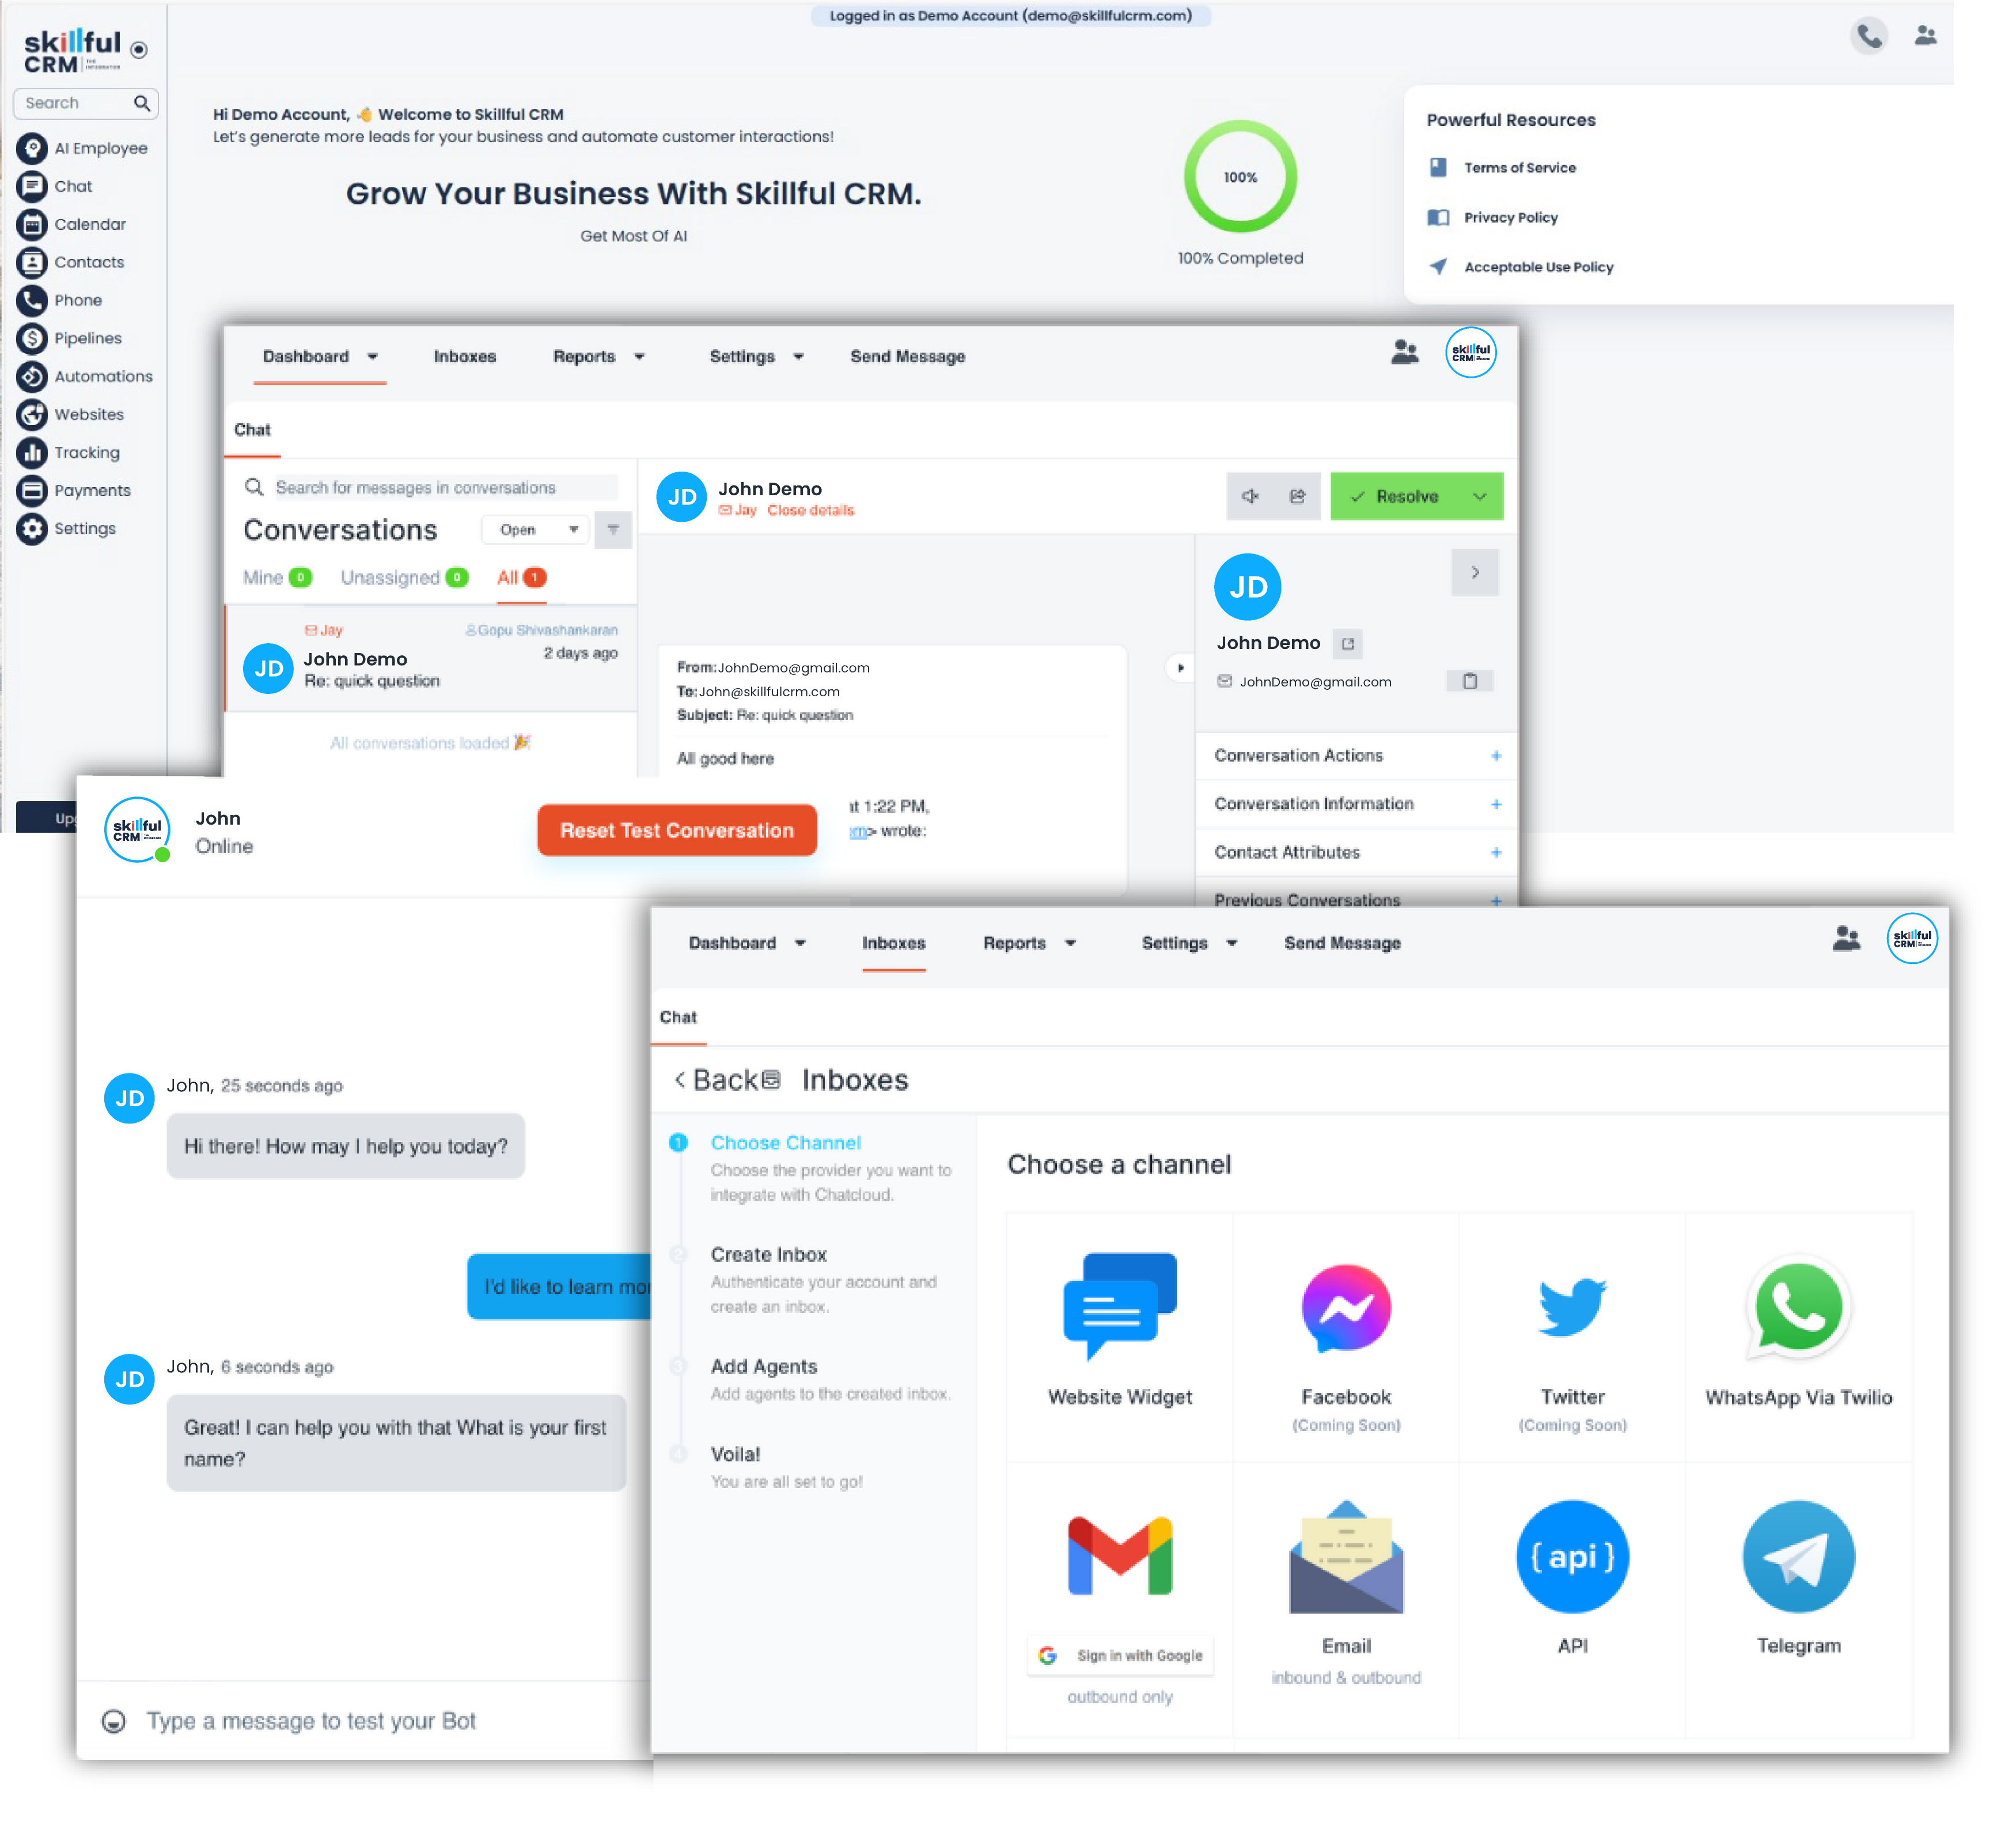Click the bot test message input field
The width and height of the screenshot is (2016, 1833).
(311, 1721)
